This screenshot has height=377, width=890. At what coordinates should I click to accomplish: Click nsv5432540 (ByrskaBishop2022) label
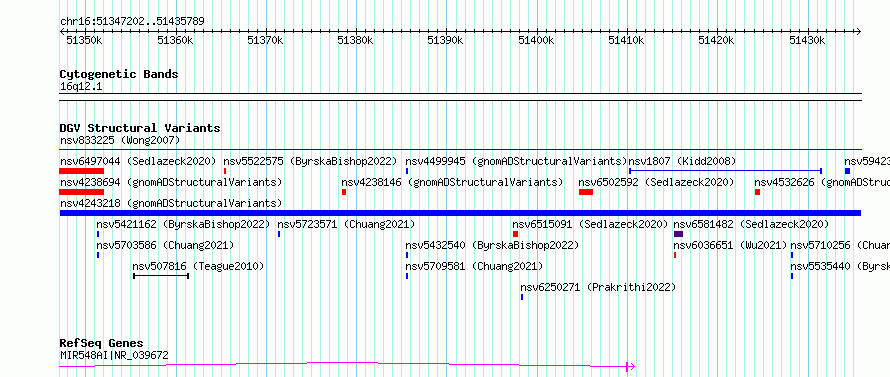492,245
